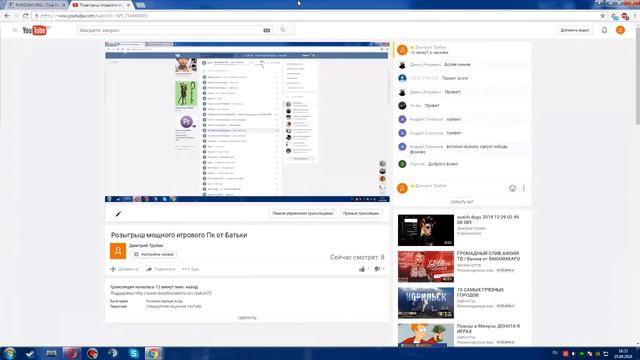Open the orange account avatar in header
Screen dimensions: 640x360
pos(620,30)
